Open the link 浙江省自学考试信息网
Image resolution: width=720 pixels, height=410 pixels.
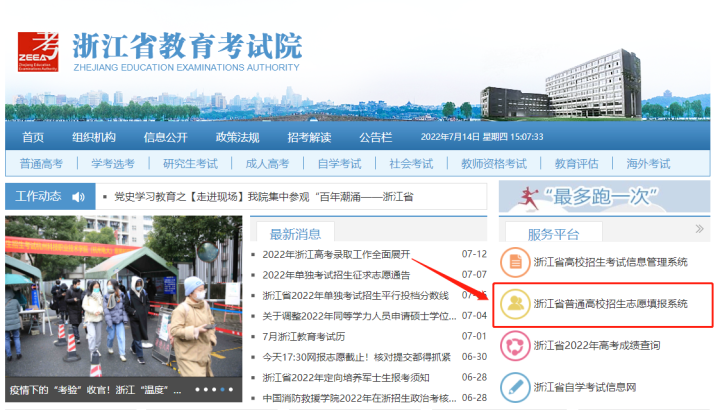tap(585, 387)
